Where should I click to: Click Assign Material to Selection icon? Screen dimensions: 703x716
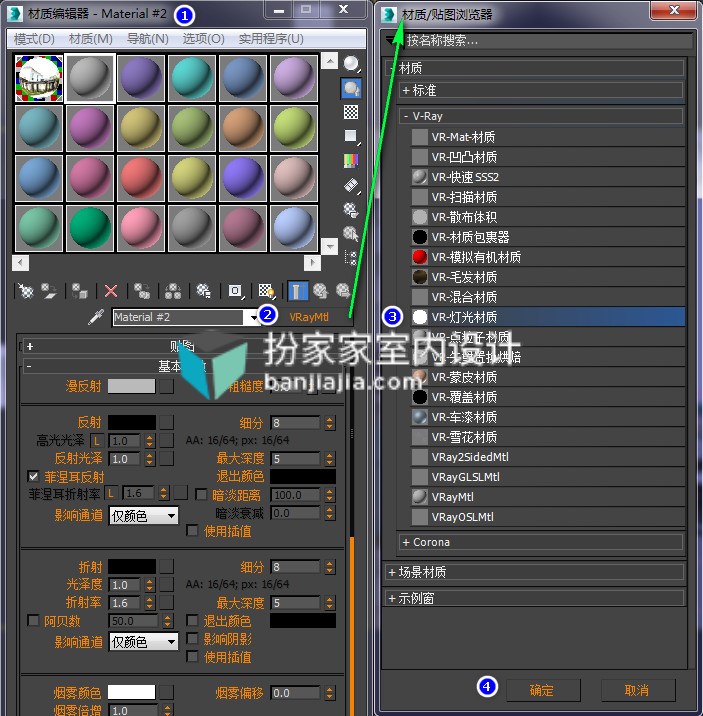pos(80,290)
